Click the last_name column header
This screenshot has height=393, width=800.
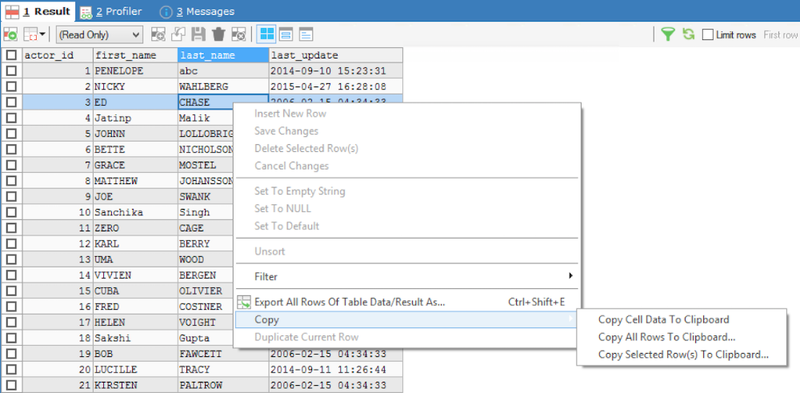click(x=223, y=55)
